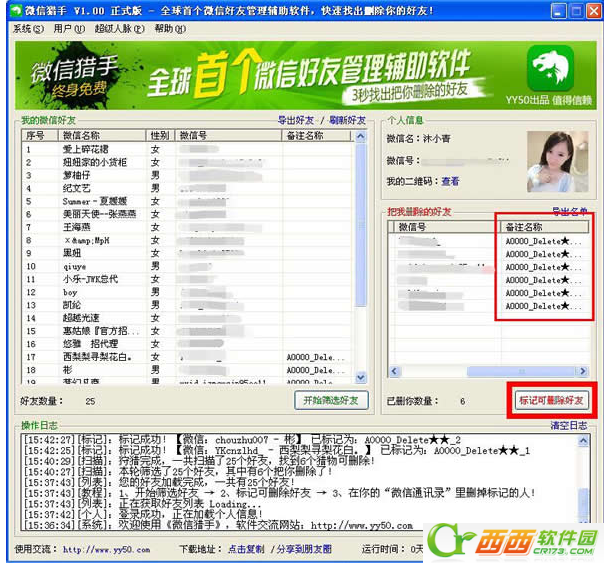The image size is (604, 563).
Task: Select friend row 纪文艺
Action: tap(188, 188)
